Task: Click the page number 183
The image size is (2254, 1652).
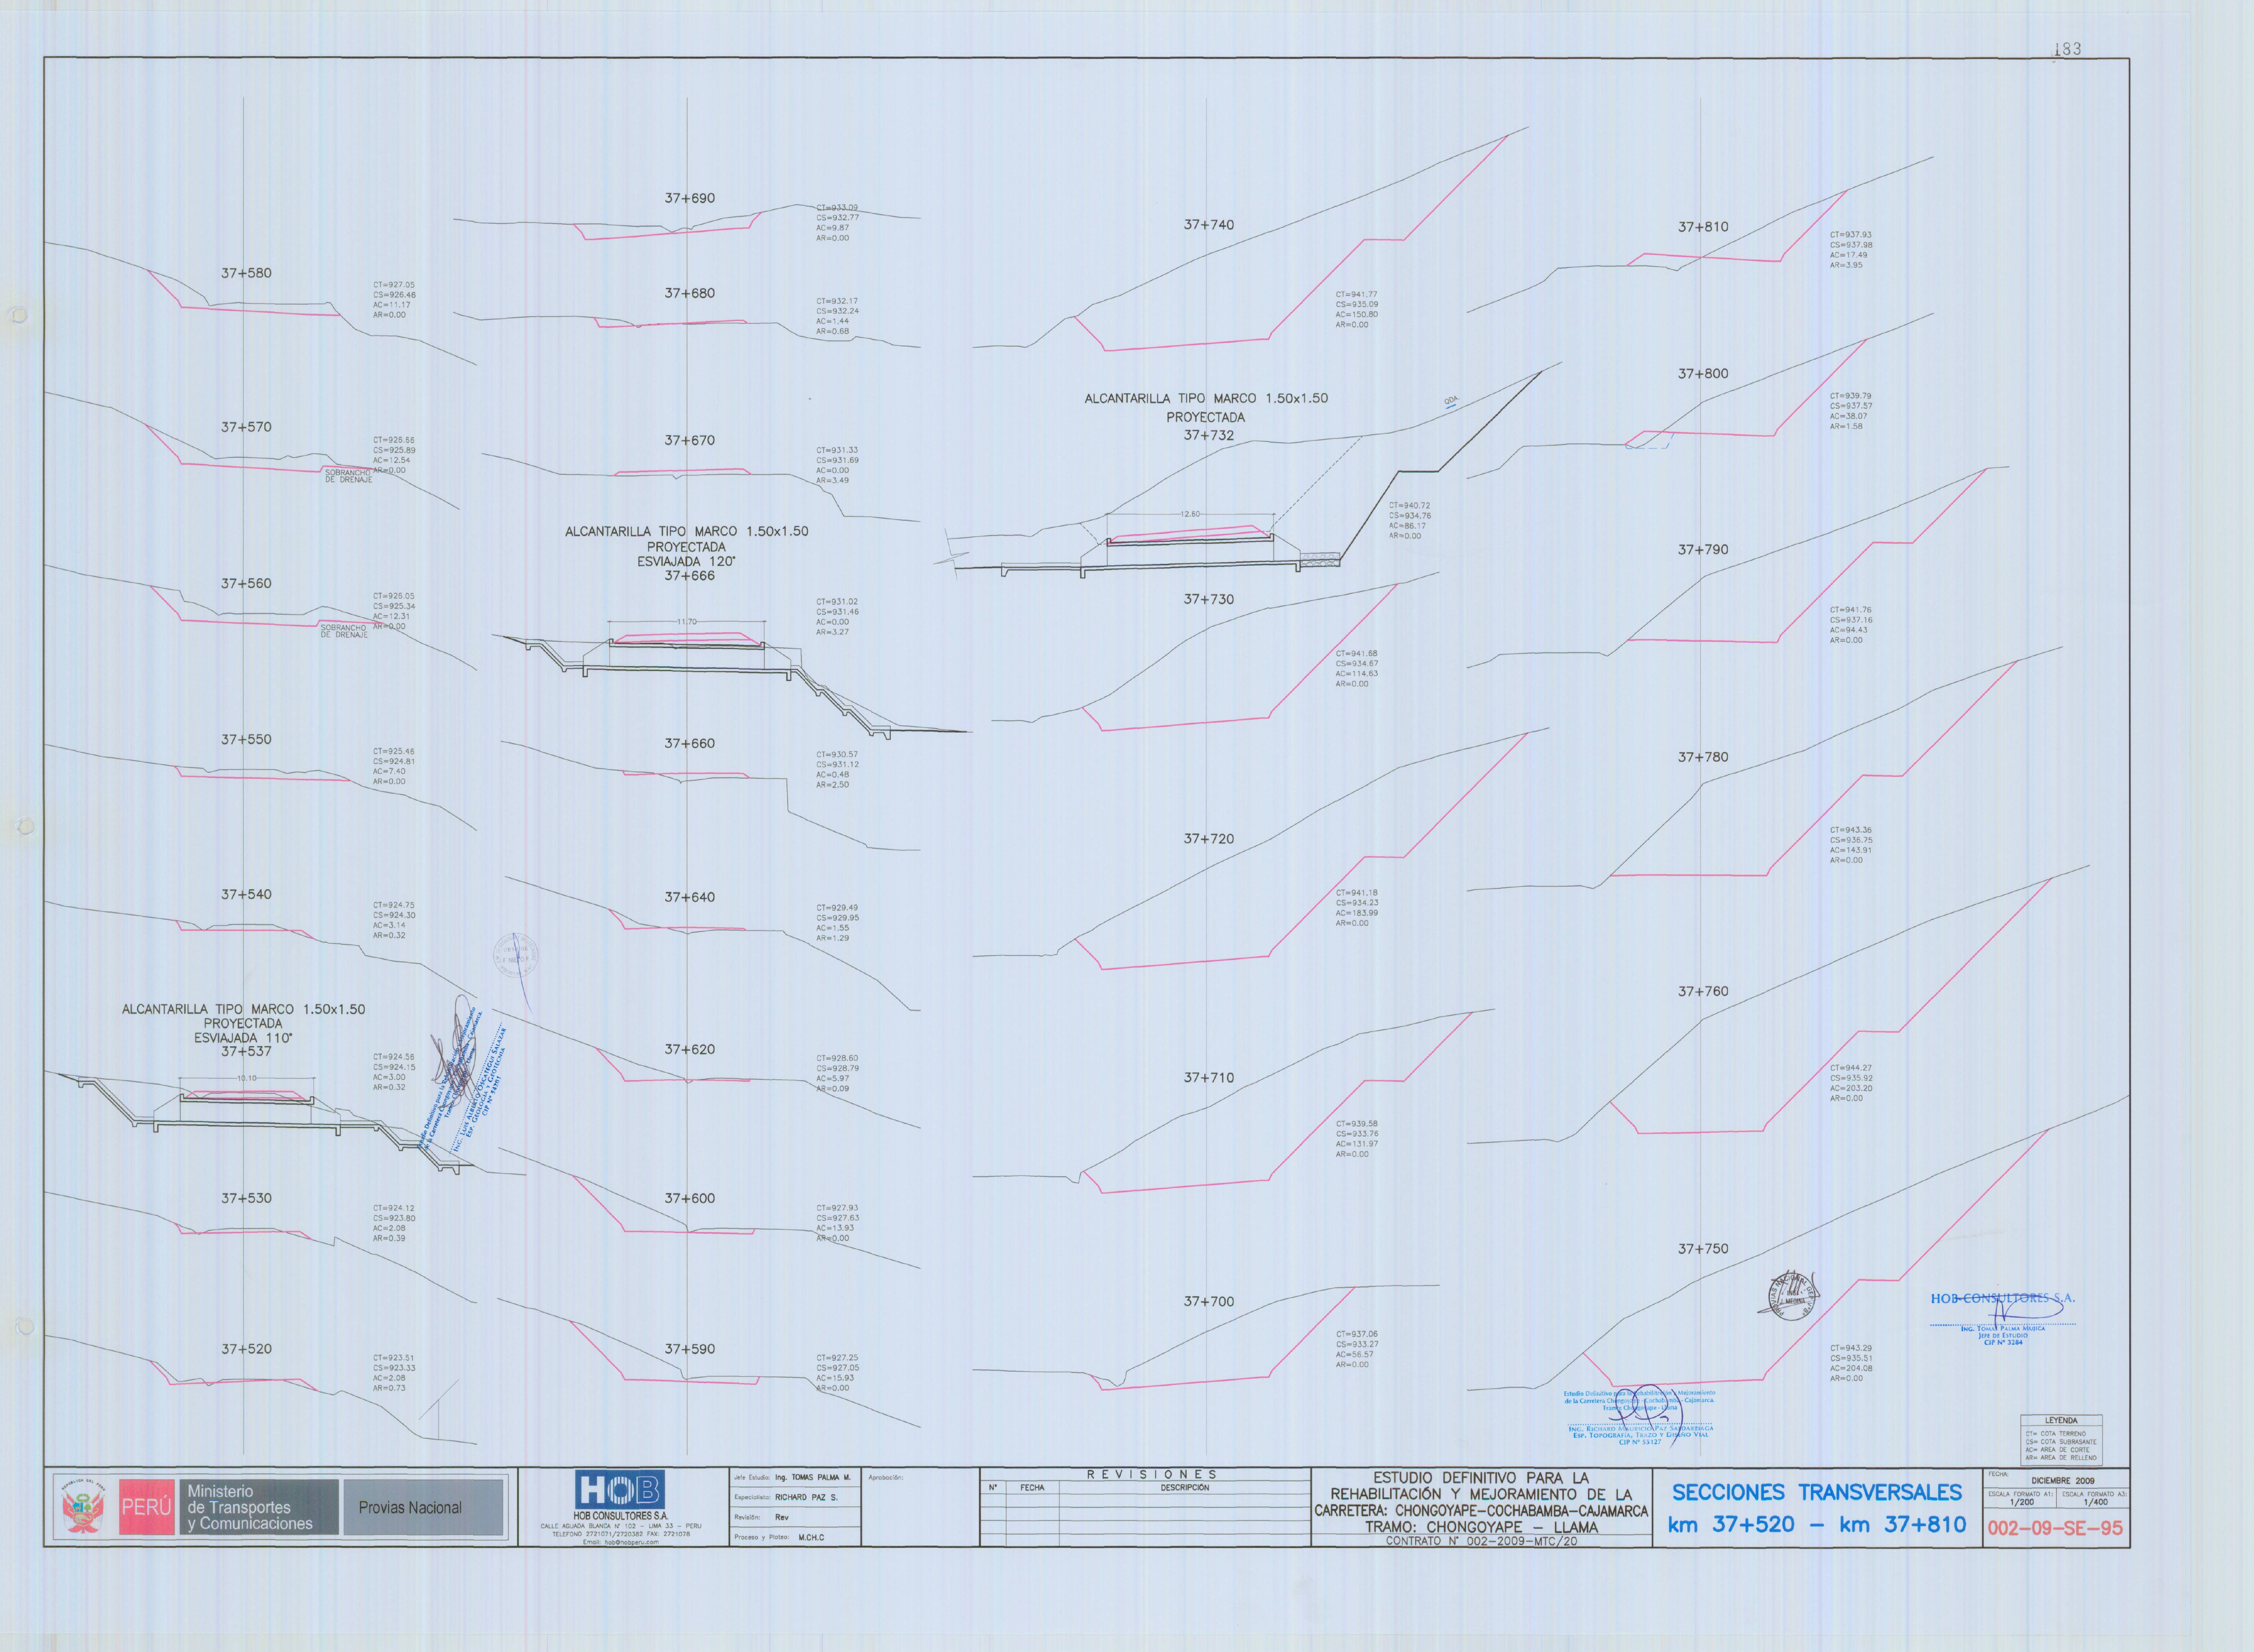Action: tap(2067, 48)
